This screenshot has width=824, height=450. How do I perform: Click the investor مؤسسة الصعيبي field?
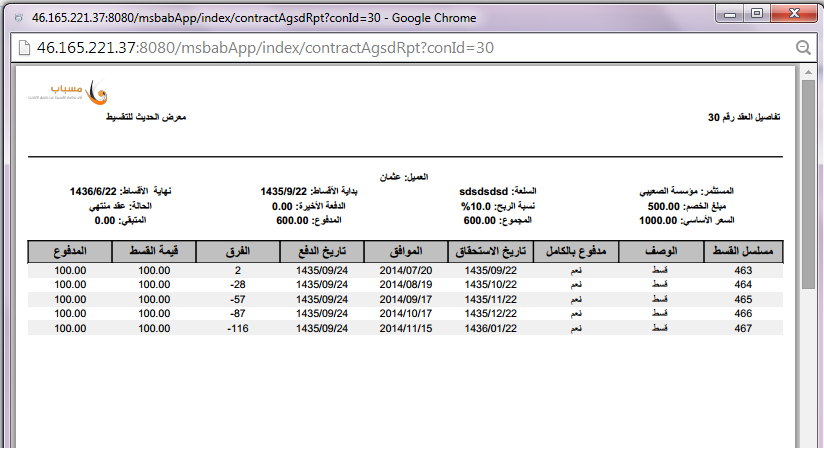click(686, 191)
